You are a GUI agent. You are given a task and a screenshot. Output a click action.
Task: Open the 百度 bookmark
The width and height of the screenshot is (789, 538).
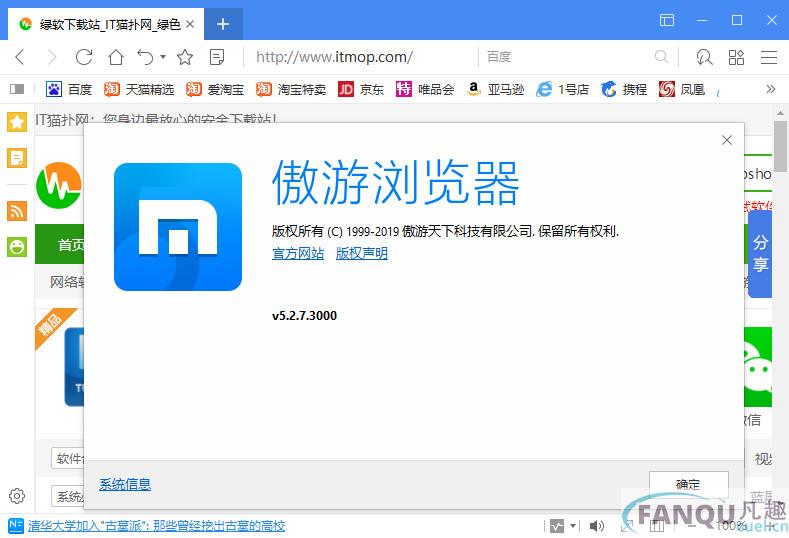69,89
